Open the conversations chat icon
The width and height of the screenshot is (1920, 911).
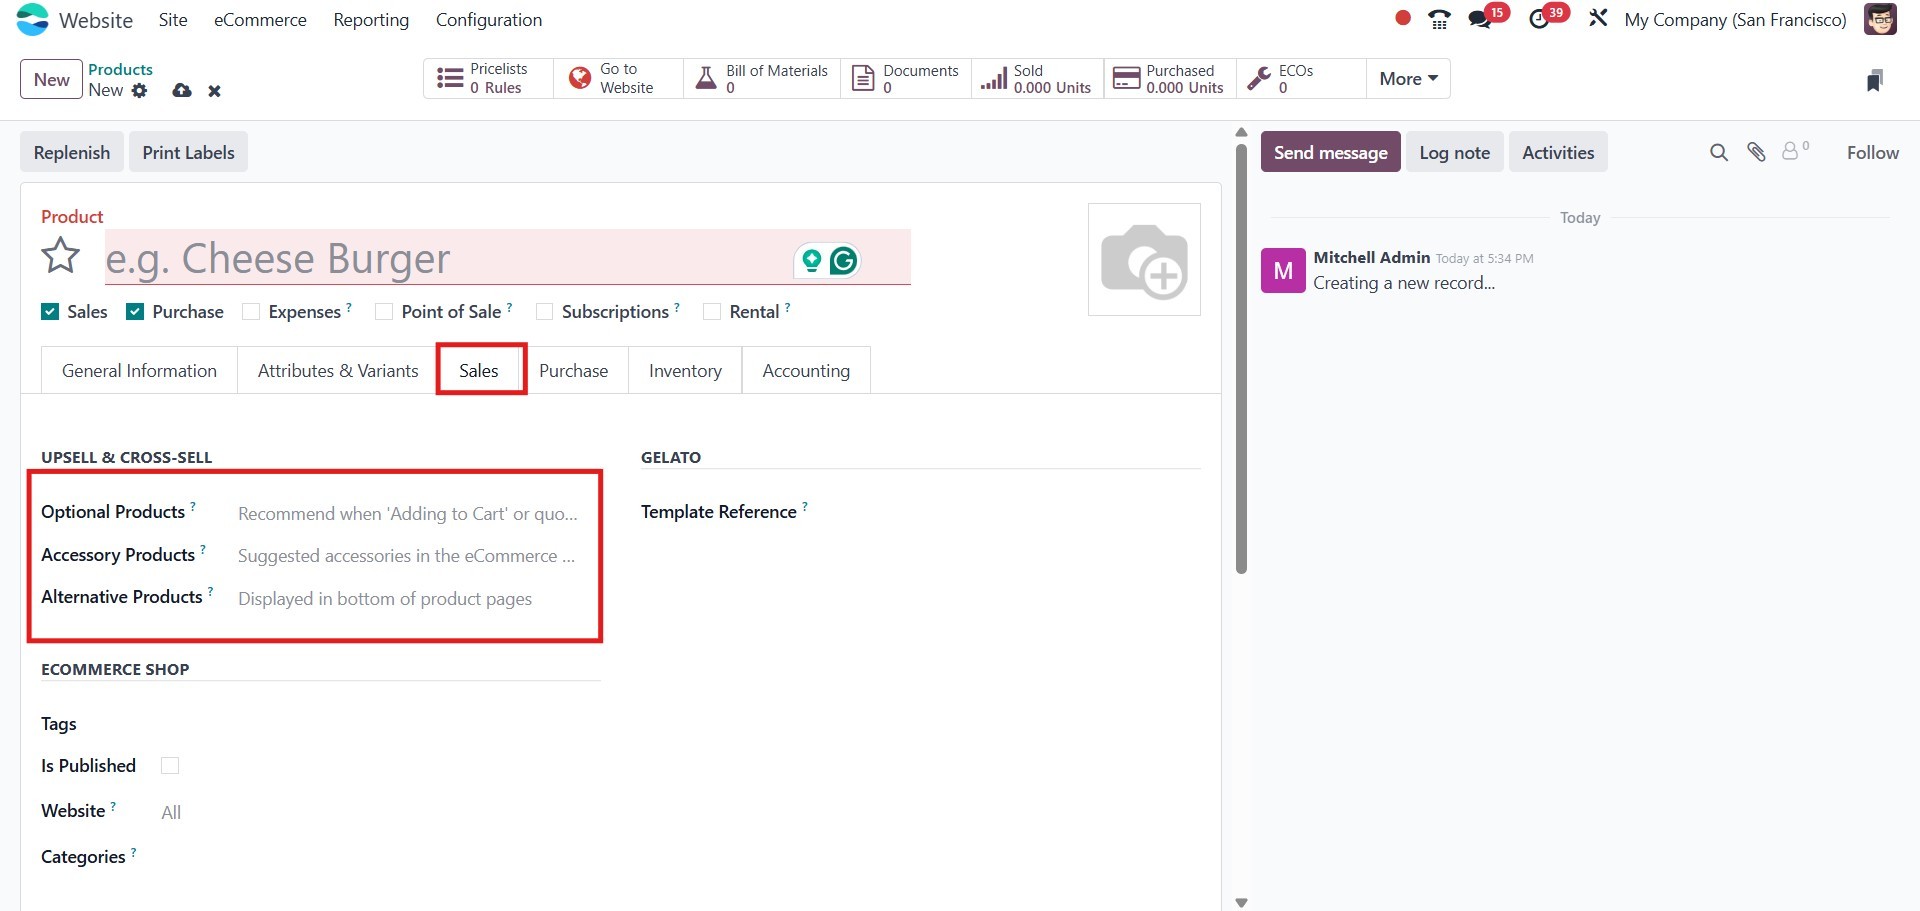(1480, 19)
